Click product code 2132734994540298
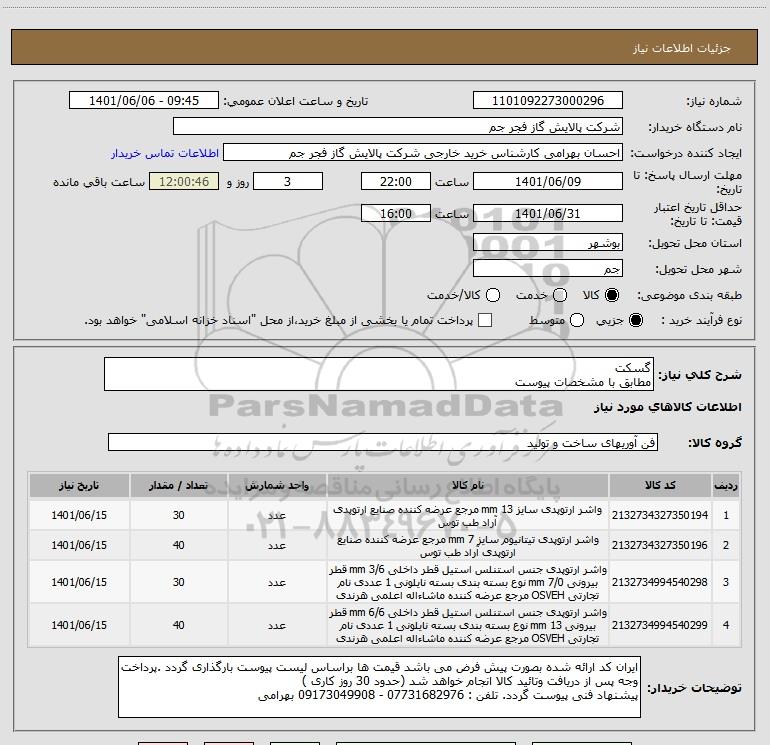Image resolution: width=770 pixels, height=745 pixels. click(x=660, y=582)
